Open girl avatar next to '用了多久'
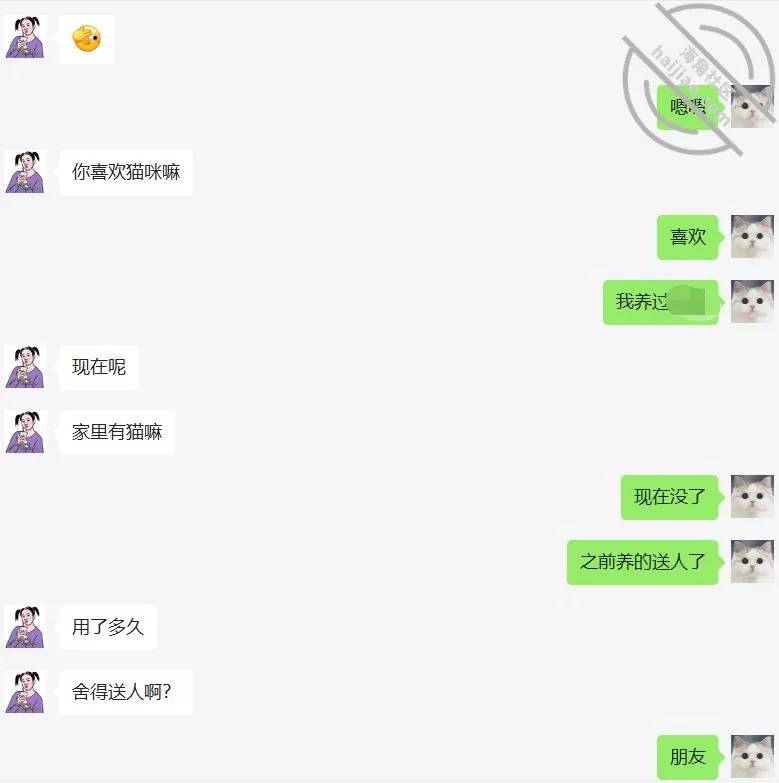 [x=25, y=627]
